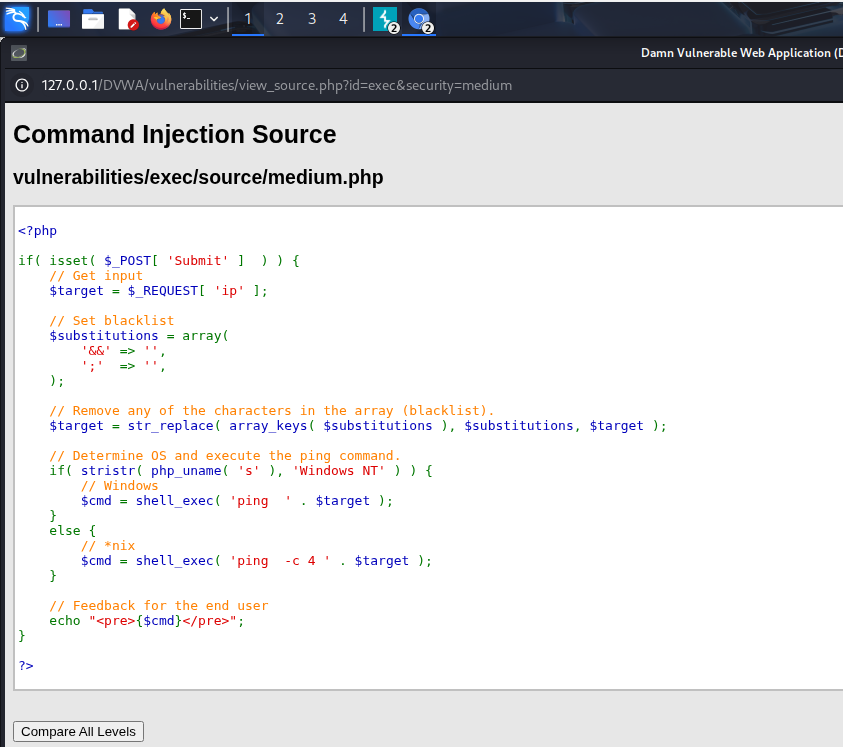The width and height of the screenshot is (843, 747).
Task: Open the file manager folder icon
Action: (x=92, y=19)
